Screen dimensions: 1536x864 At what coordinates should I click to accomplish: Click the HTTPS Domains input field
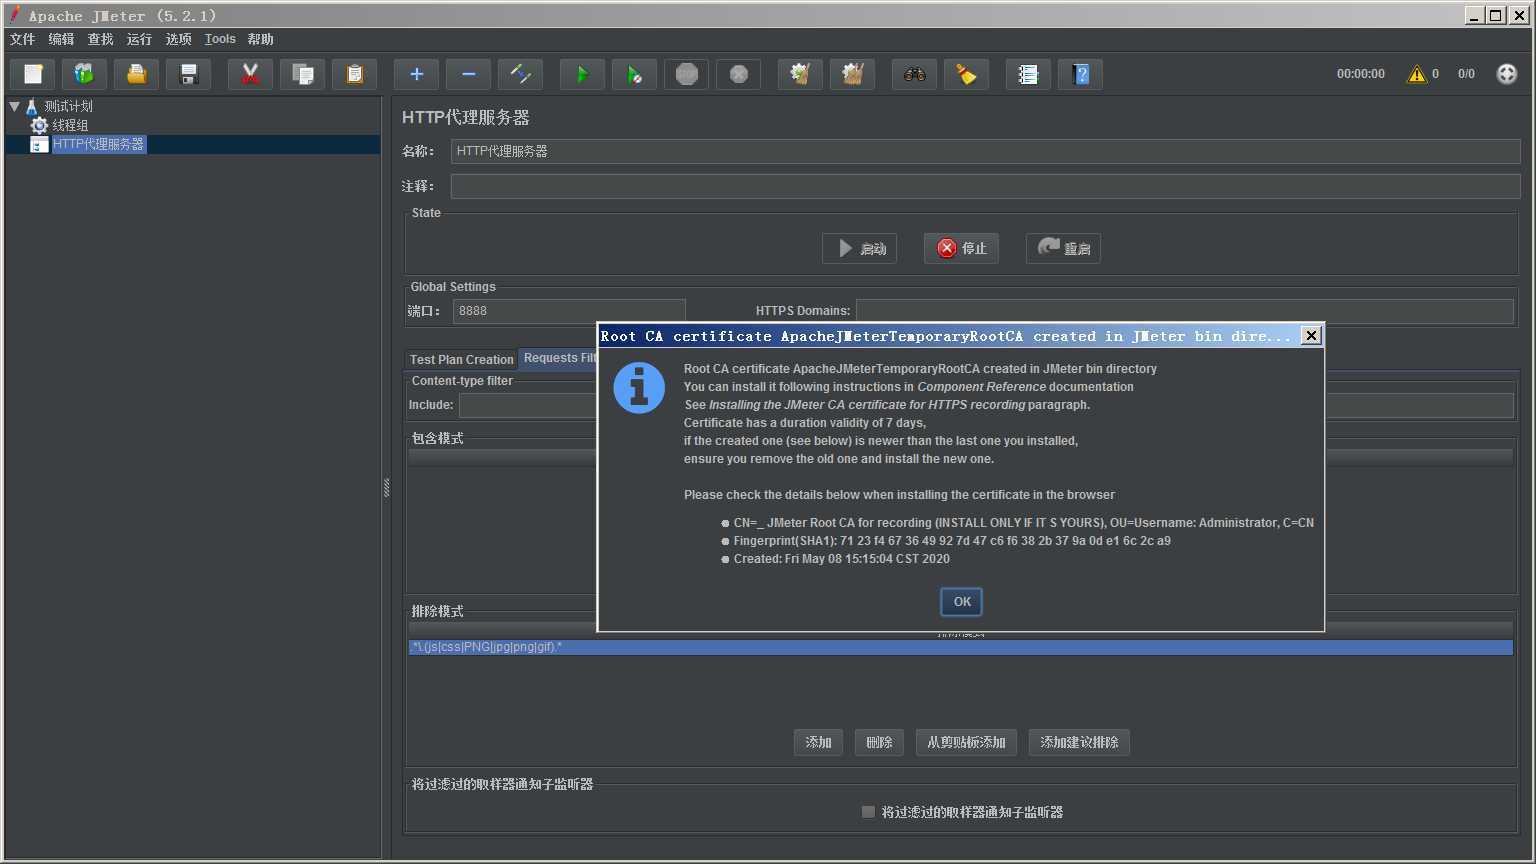[x=1184, y=311]
